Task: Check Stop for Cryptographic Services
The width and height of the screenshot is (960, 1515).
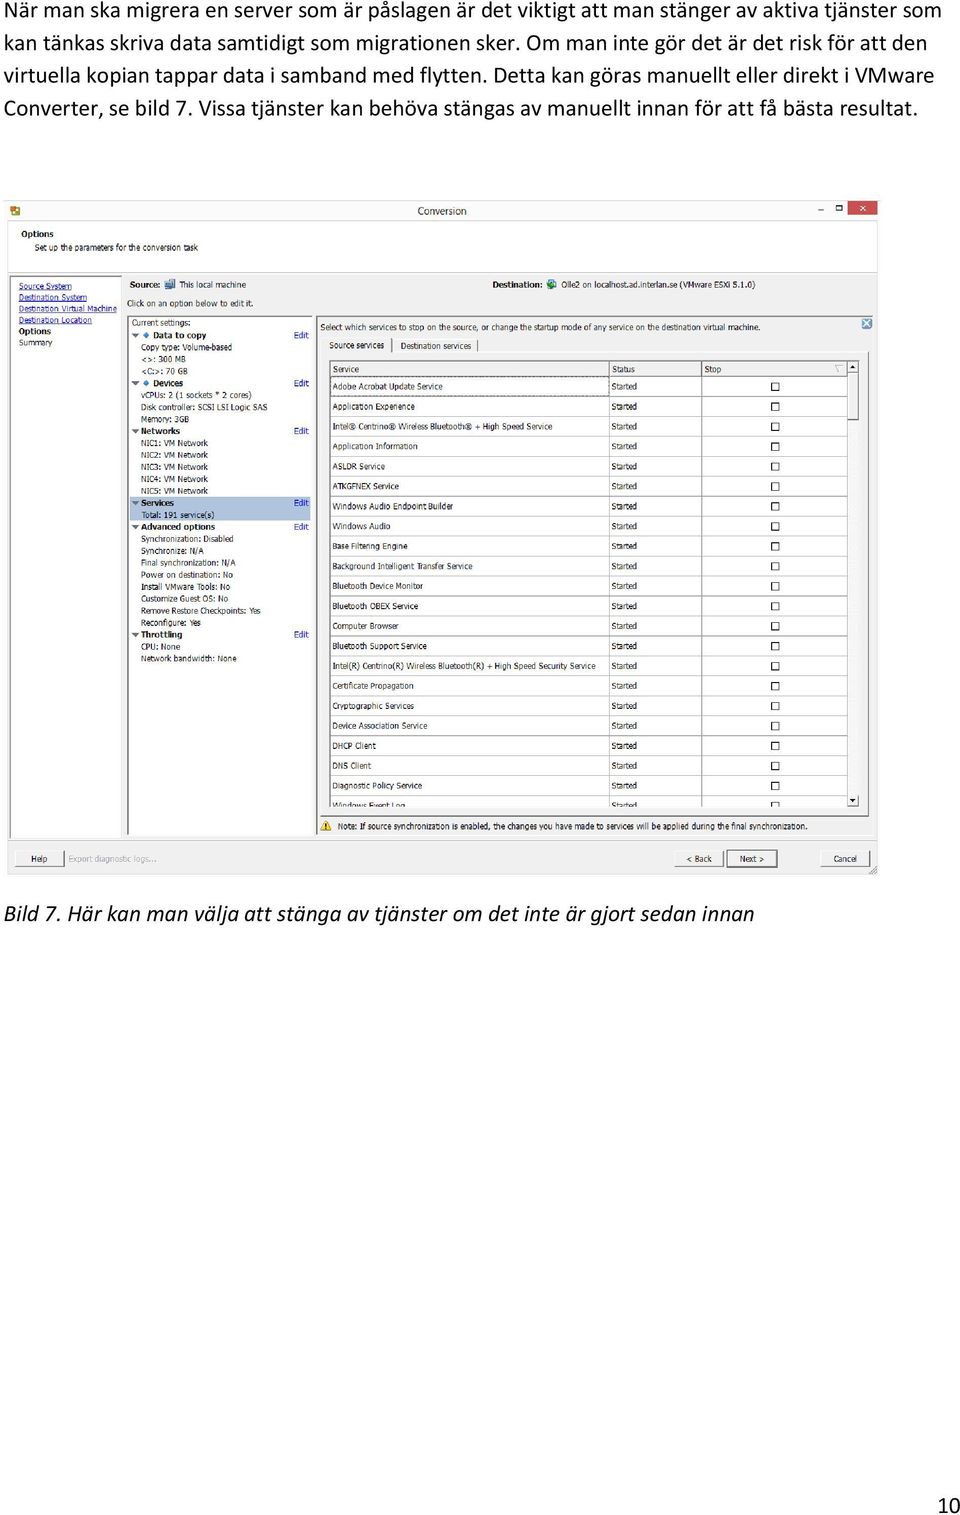Action: pos(775,707)
